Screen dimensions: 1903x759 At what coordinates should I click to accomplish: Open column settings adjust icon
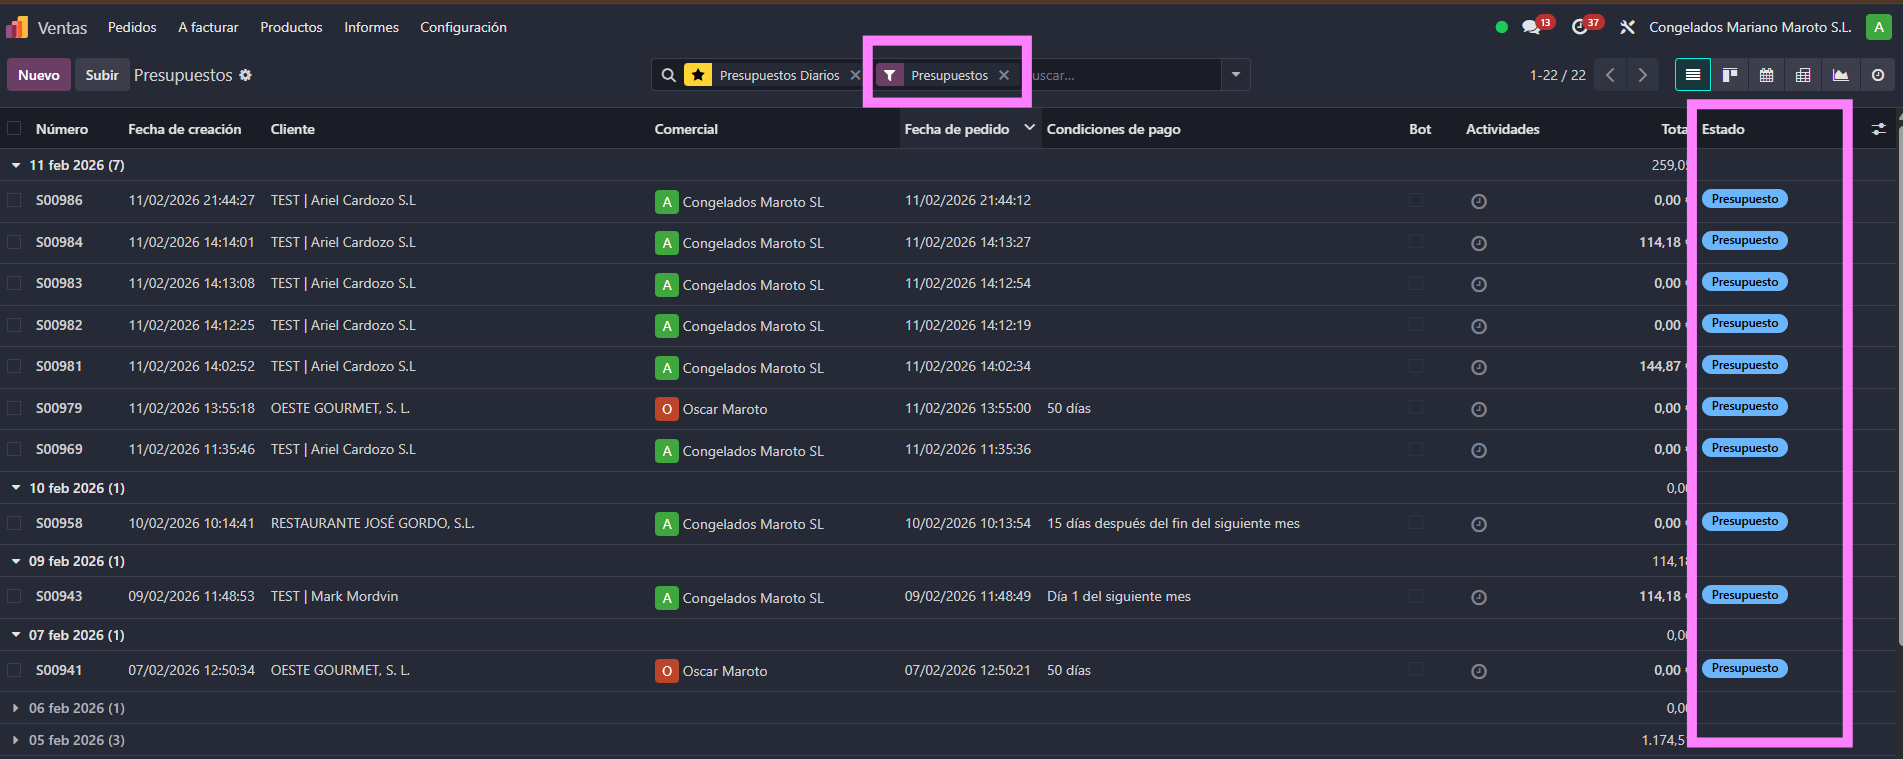click(x=1878, y=129)
